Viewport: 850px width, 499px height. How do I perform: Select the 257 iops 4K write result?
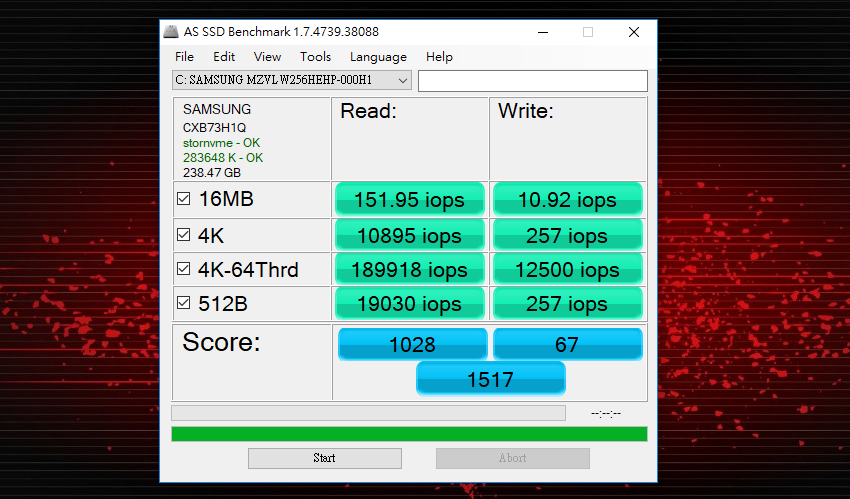pos(568,236)
